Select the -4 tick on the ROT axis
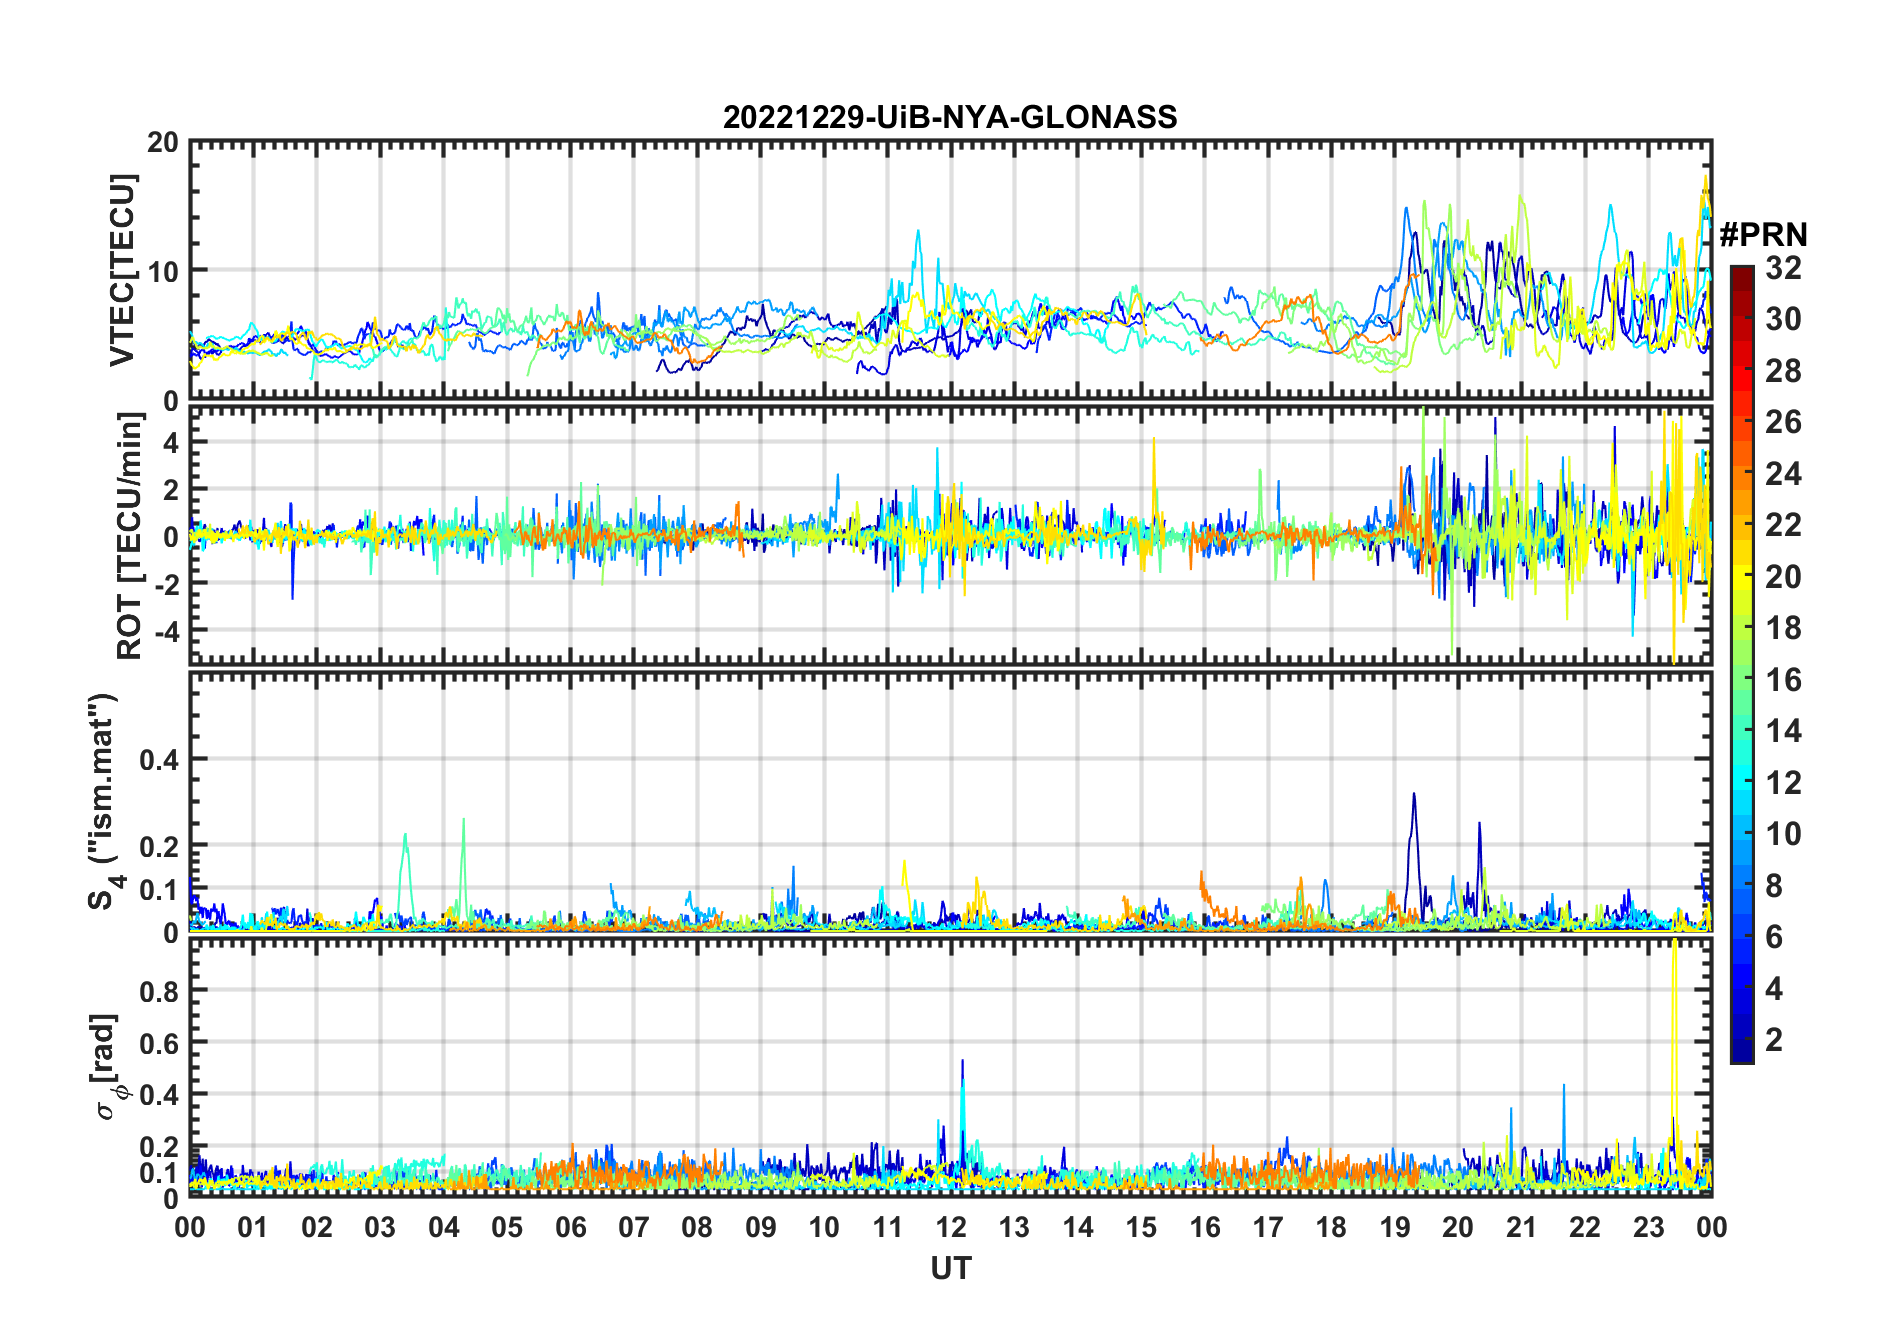 tap(165, 632)
